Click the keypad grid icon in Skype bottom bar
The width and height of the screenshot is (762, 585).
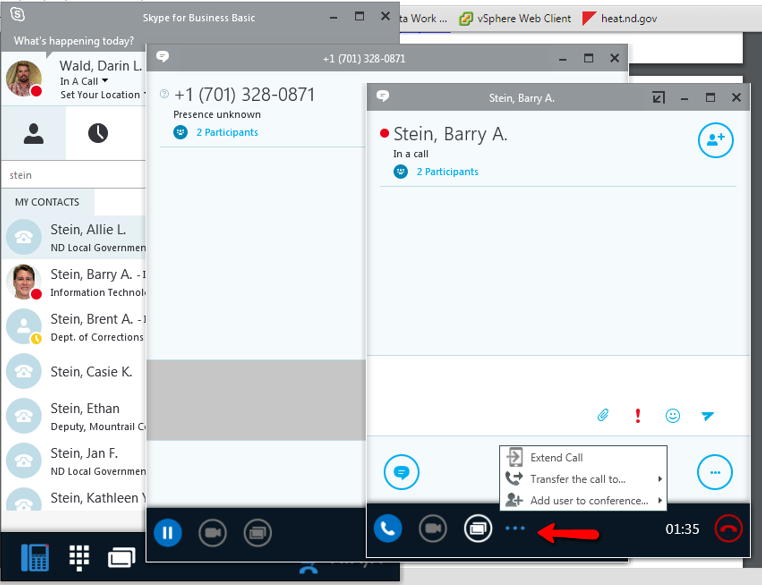[79, 558]
